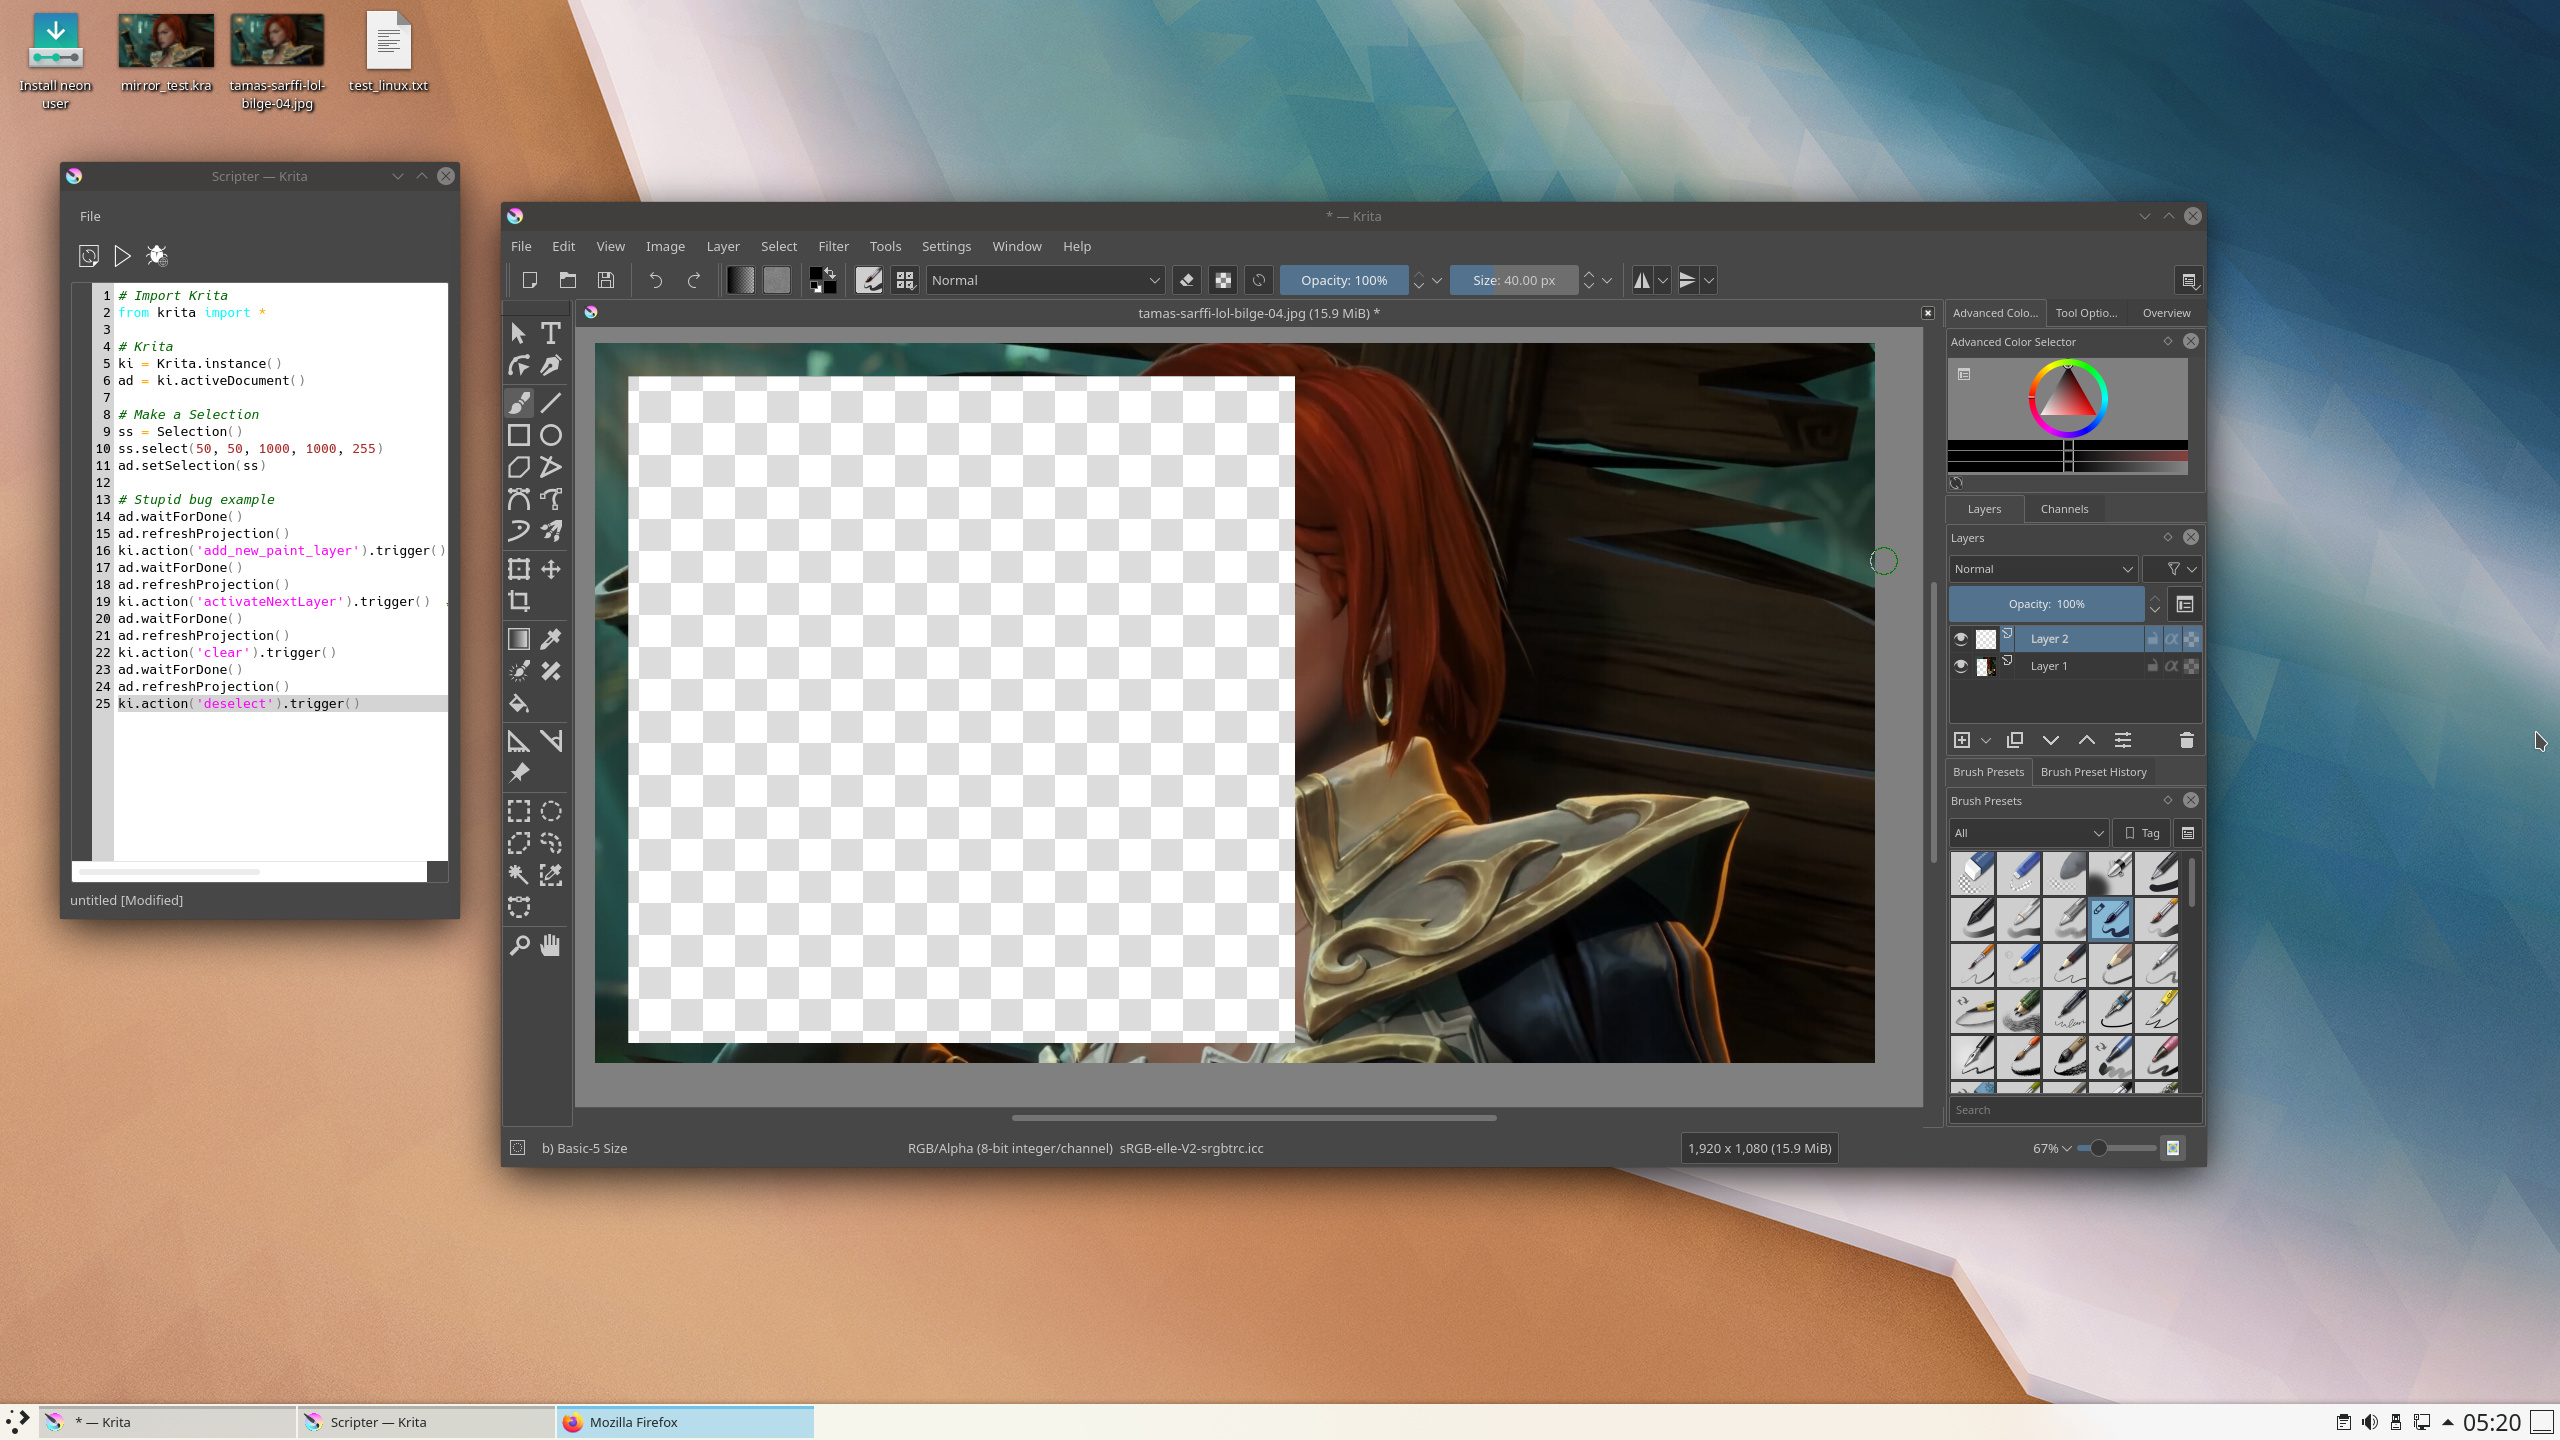Select the Rectangle shape tool
This screenshot has height=1440, width=2560.
pos(519,435)
